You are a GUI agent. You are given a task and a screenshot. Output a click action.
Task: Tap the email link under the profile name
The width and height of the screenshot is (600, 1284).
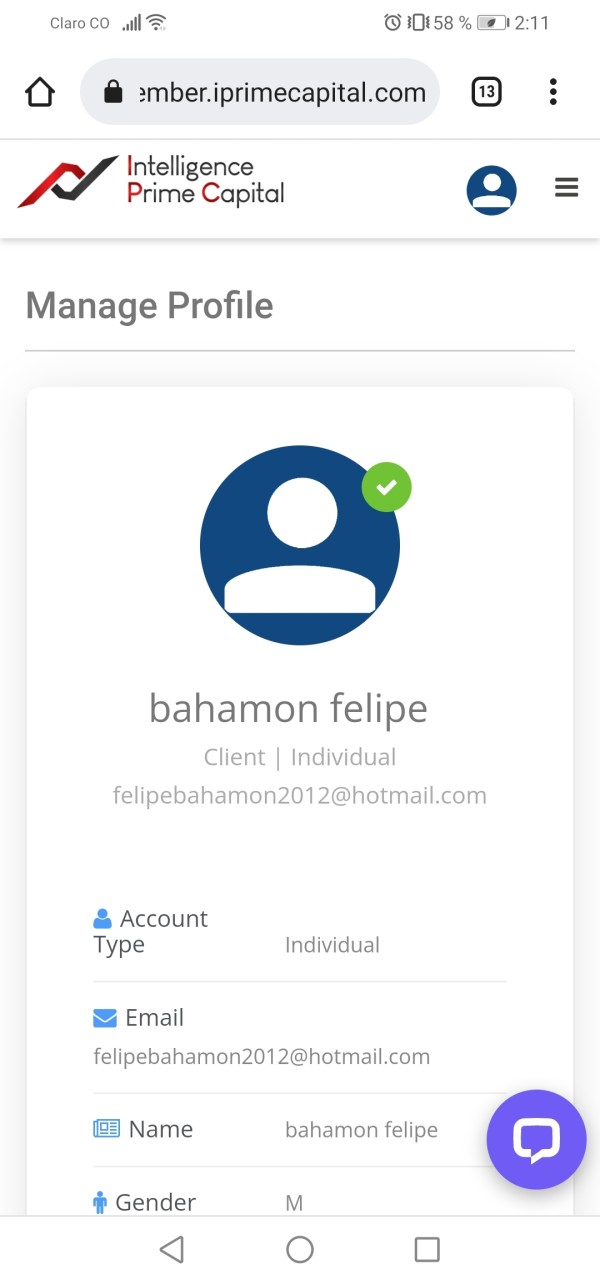tap(300, 796)
